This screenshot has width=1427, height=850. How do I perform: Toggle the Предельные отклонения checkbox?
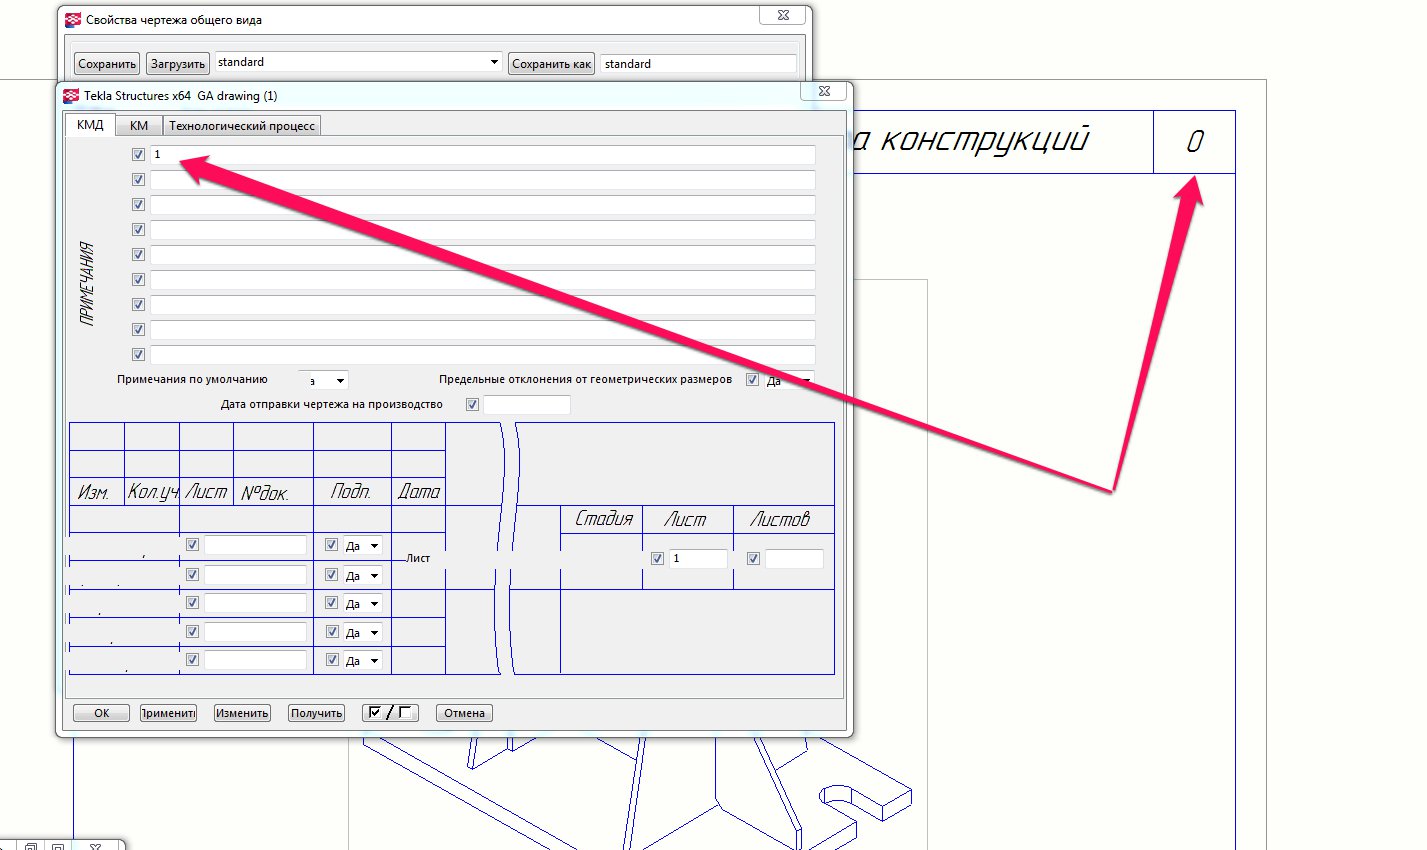coord(752,380)
